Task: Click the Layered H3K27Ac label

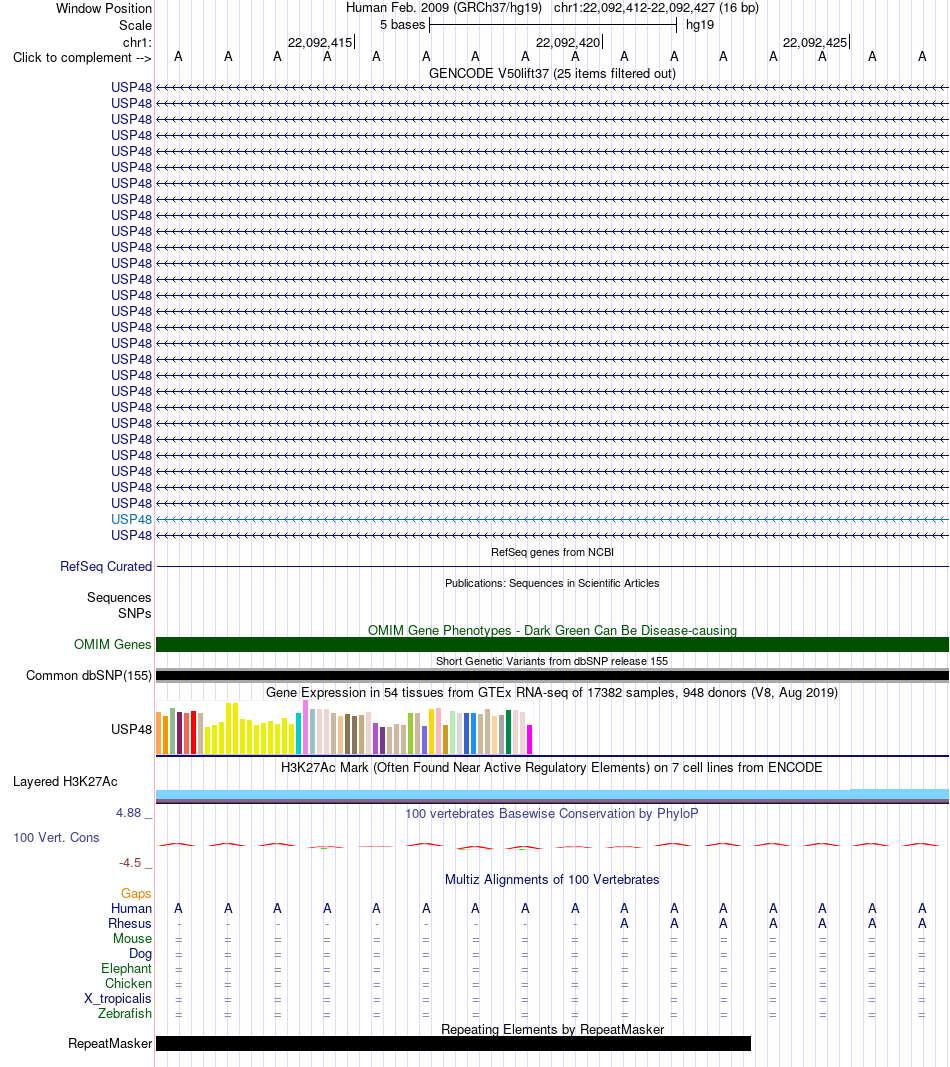Action: pyautogui.click(x=65, y=781)
